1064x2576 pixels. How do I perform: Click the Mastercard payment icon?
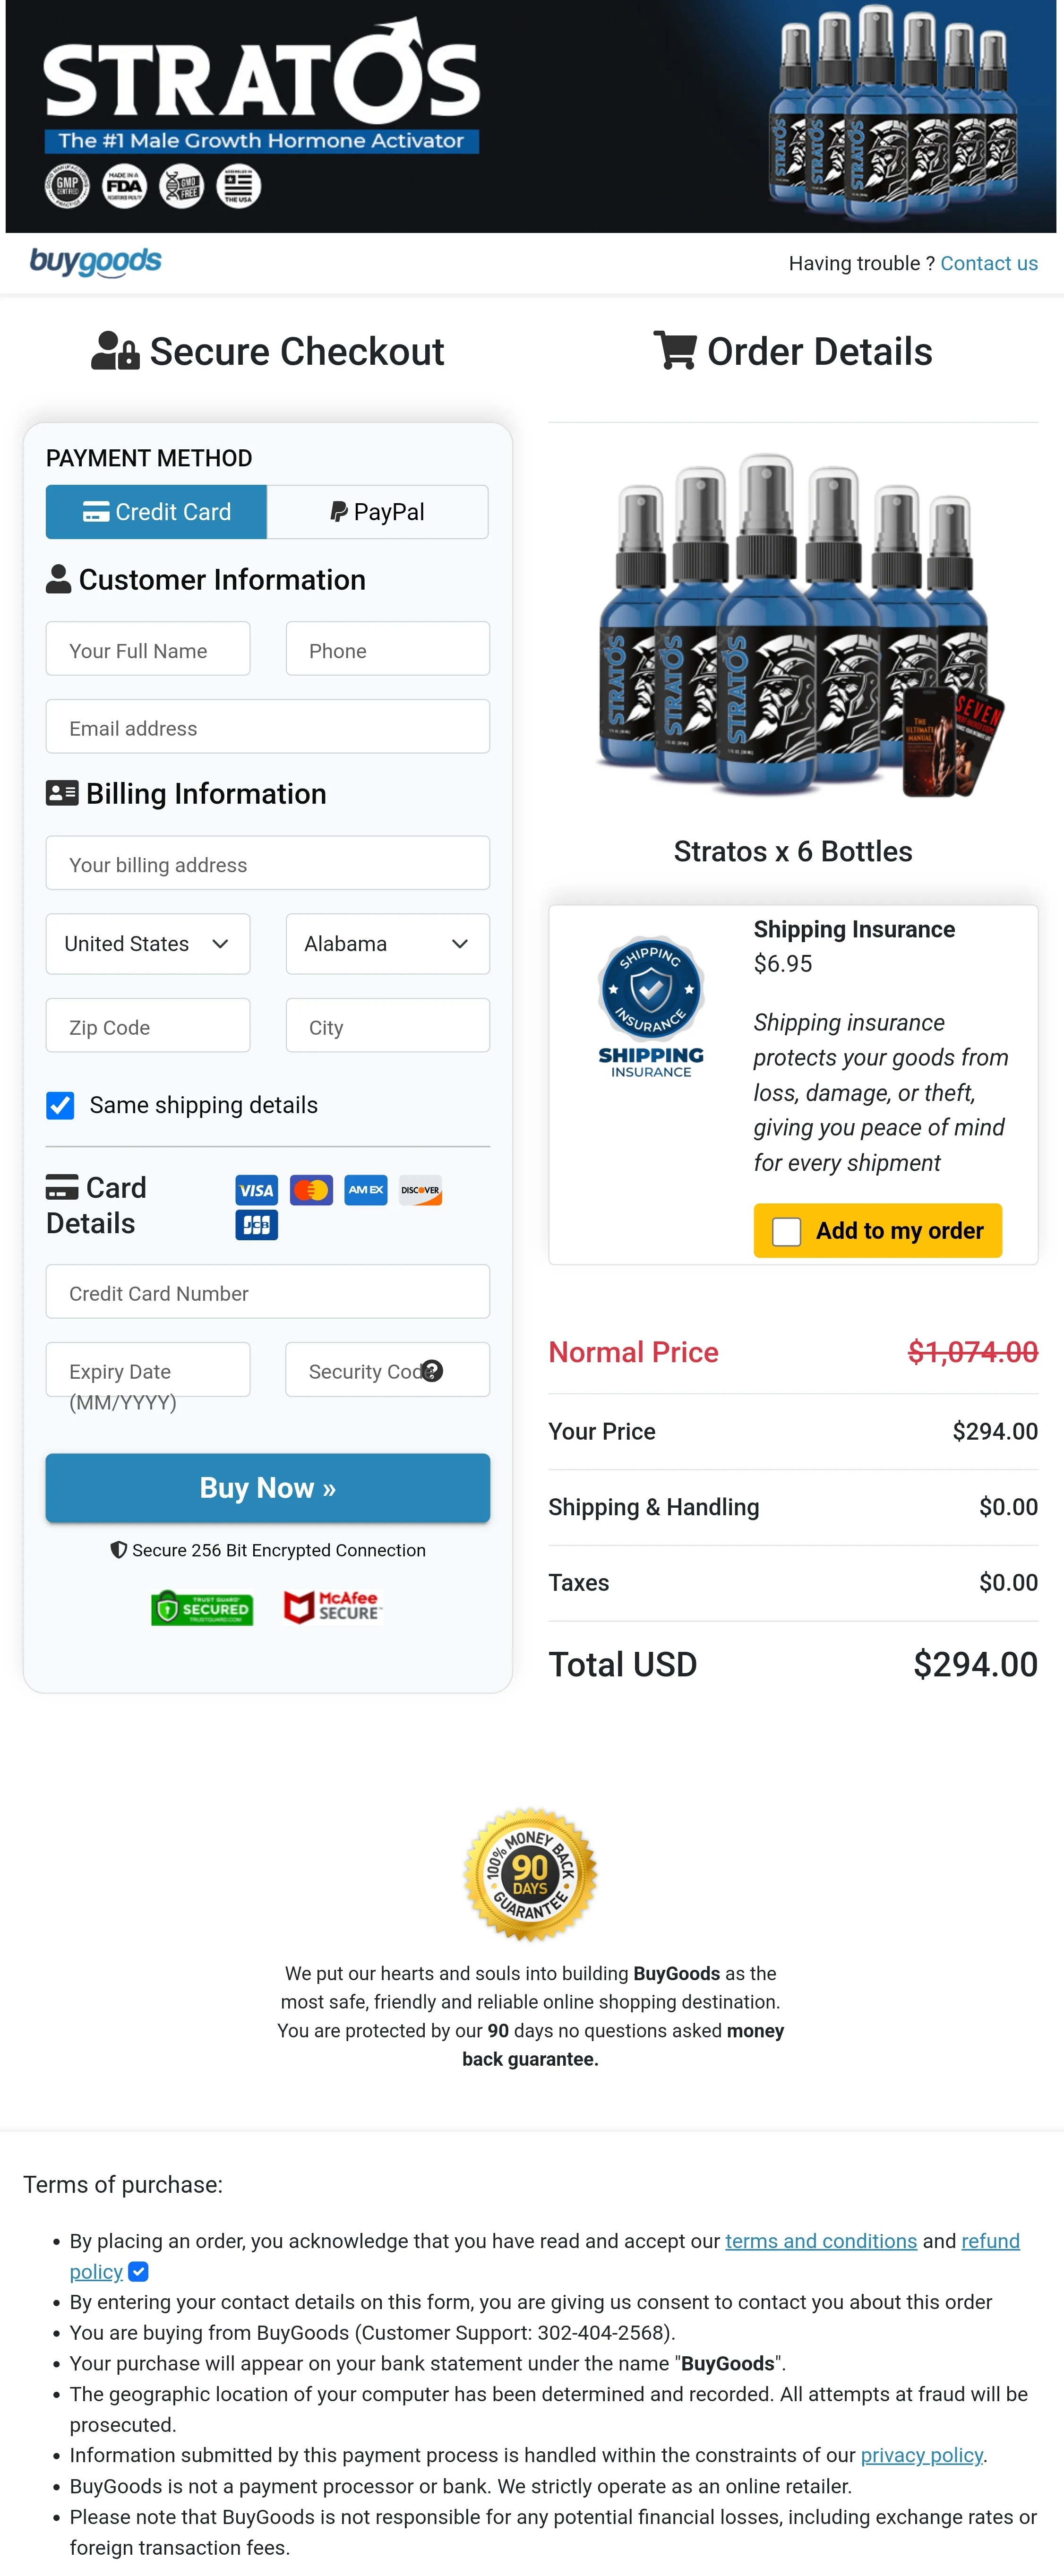(311, 1190)
